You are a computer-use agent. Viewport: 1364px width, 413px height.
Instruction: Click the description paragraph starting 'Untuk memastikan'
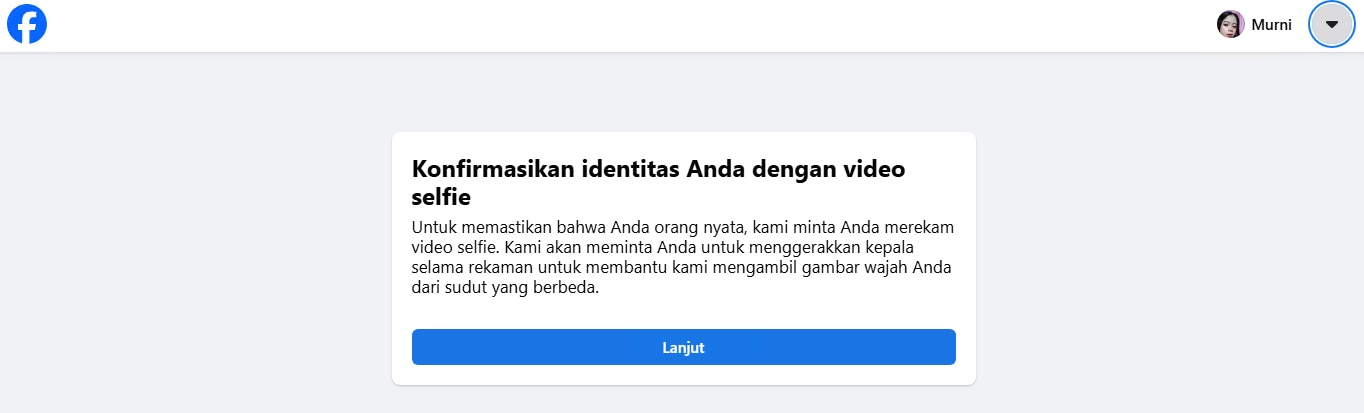click(x=682, y=257)
